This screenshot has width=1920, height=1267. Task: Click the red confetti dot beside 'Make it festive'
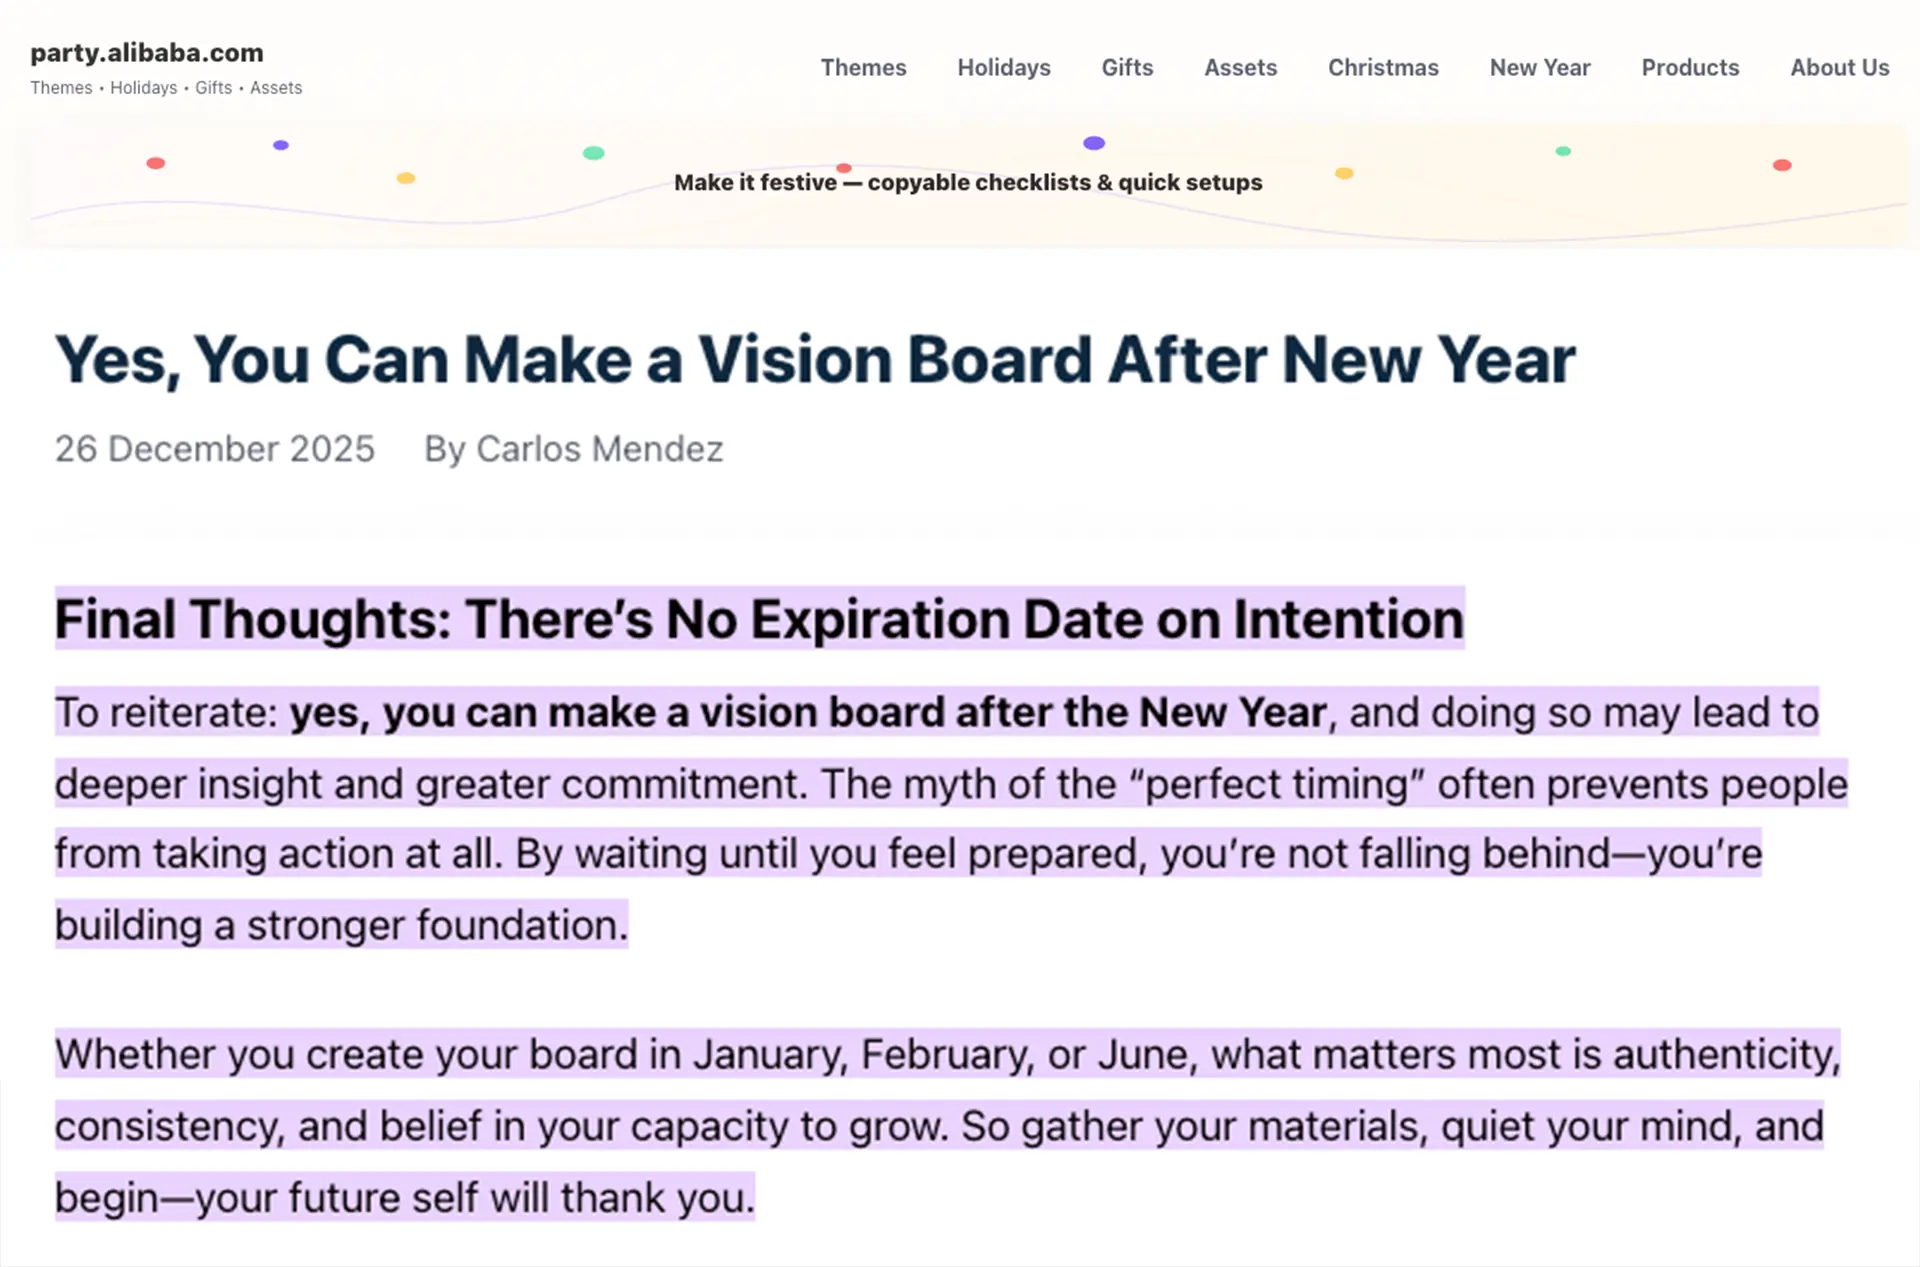[844, 168]
